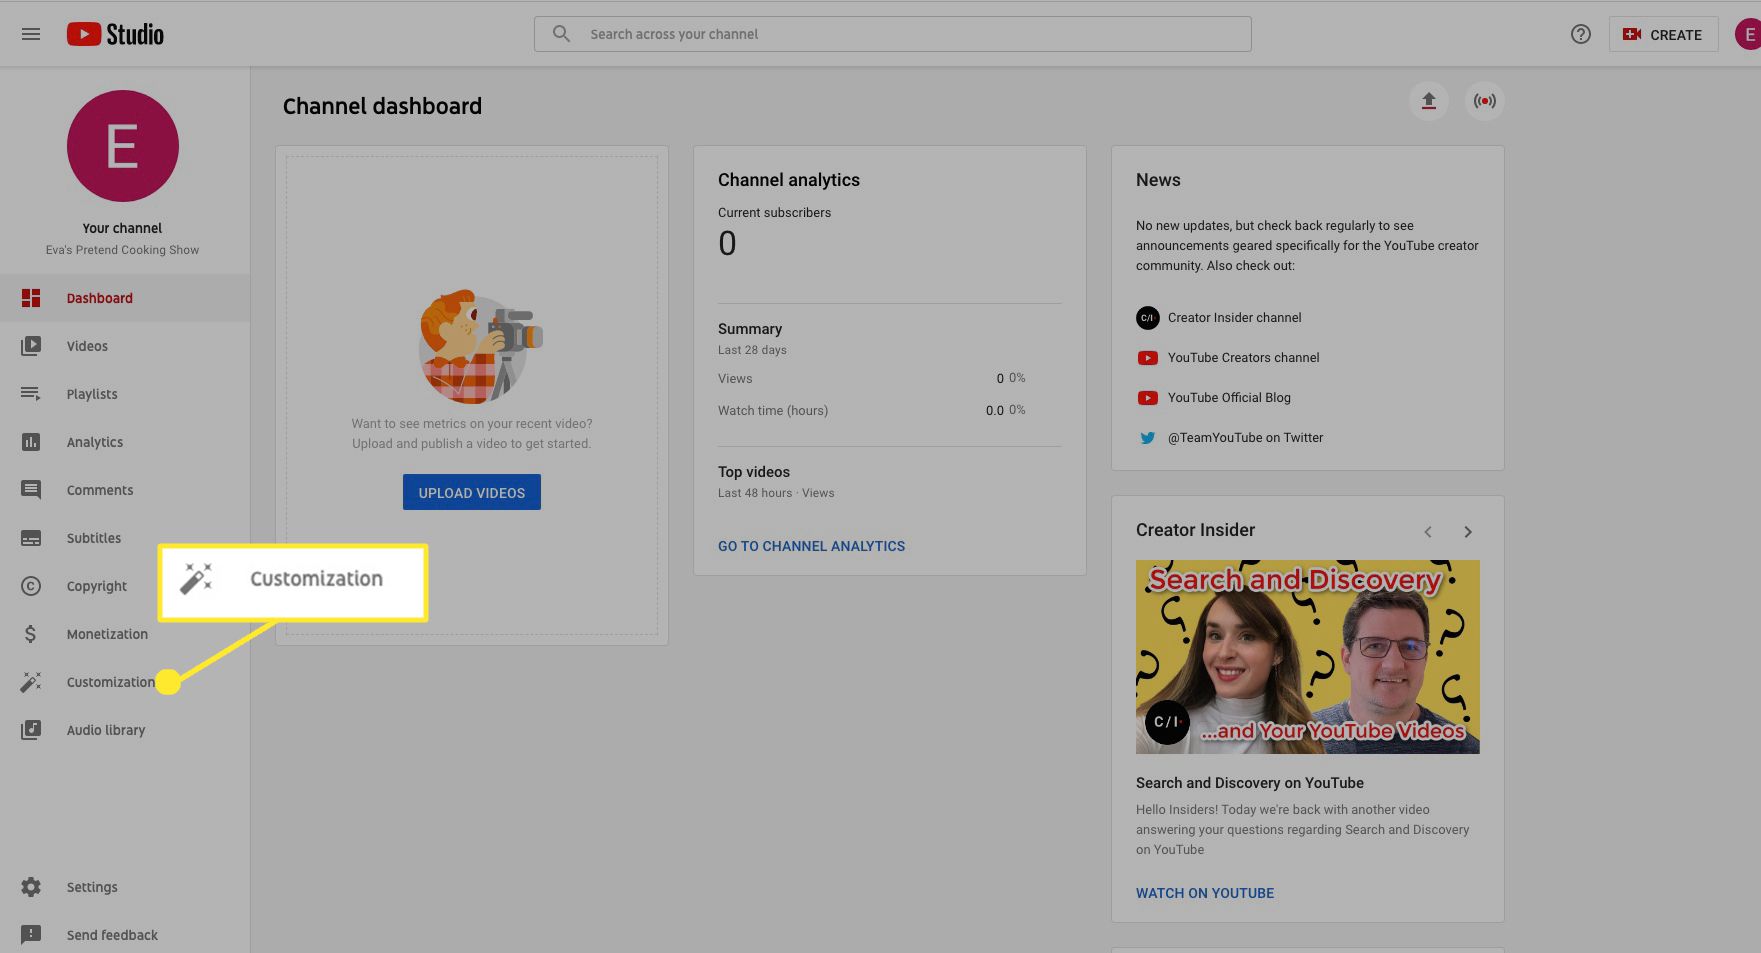Screen dimensions: 1761x953
Task: Click the UPLOAD VIDEOS button
Action: tap(472, 492)
